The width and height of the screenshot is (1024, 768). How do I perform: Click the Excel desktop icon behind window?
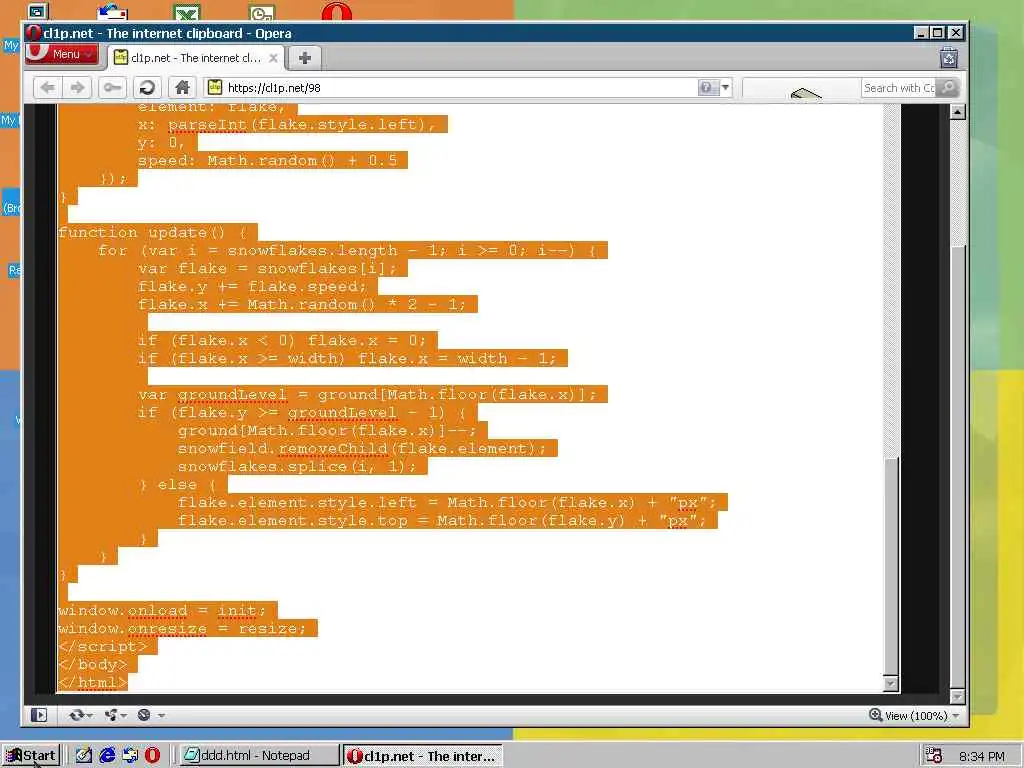187,12
